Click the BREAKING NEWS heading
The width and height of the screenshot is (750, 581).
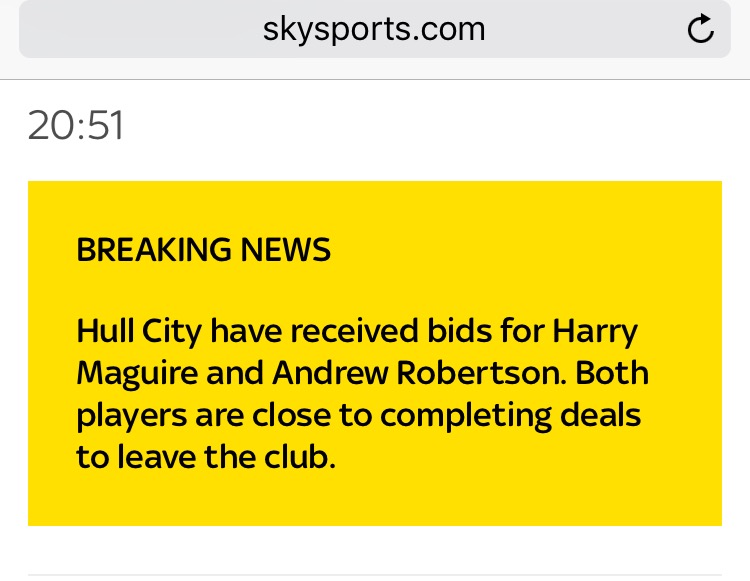pos(203,249)
